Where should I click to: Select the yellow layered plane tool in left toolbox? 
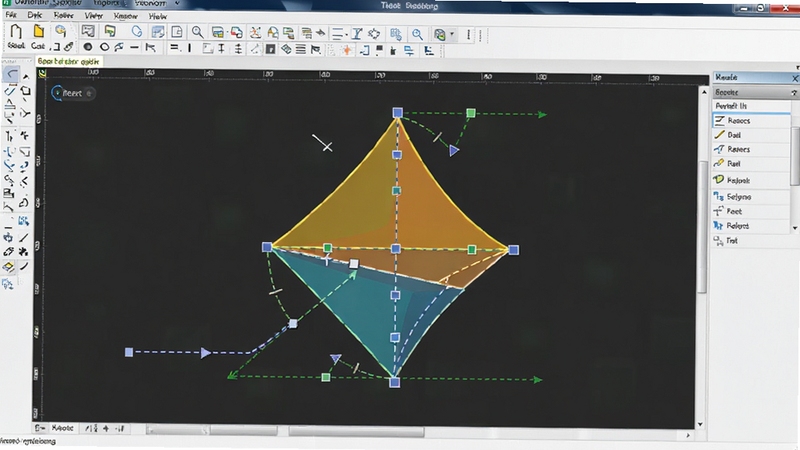pyautogui.click(x=8, y=267)
